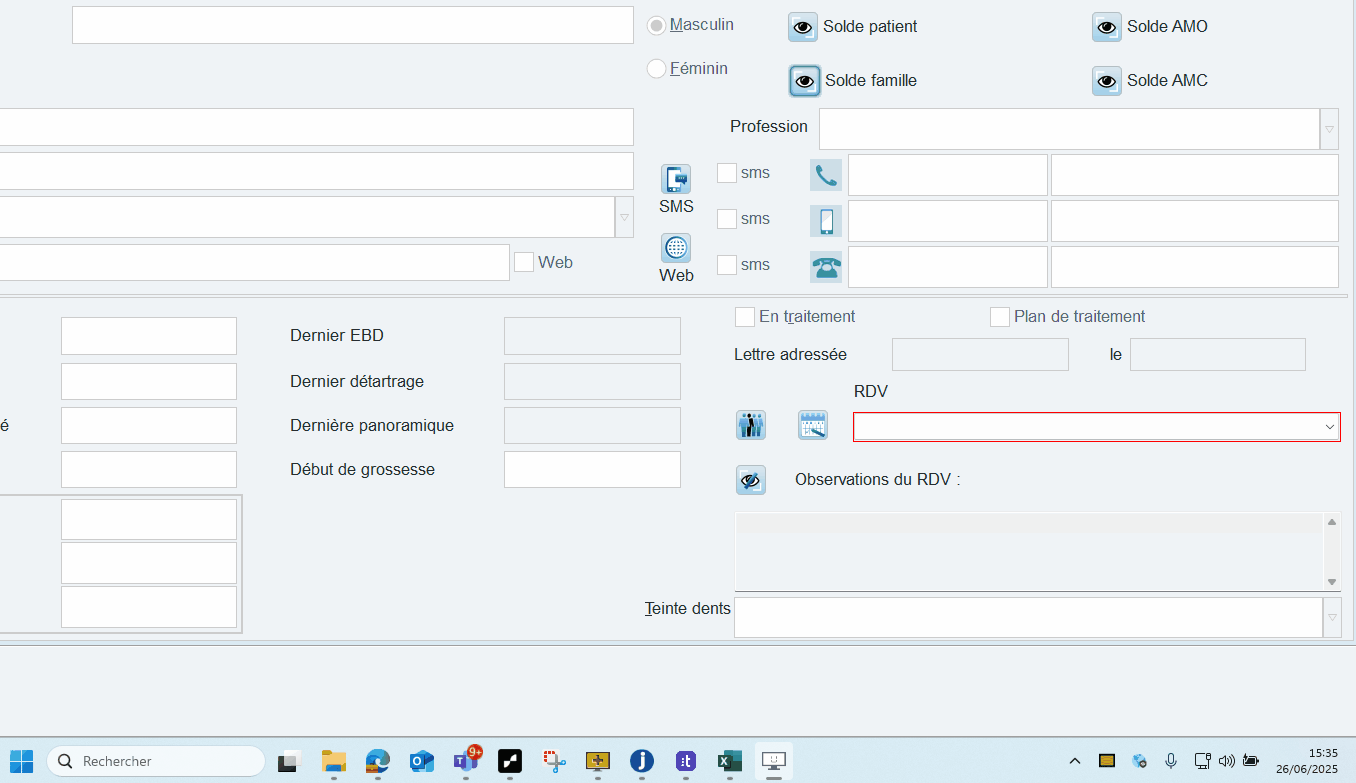The width and height of the screenshot is (1356, 783).
Task: Click the Web globe icon
Action: point(676,248)
